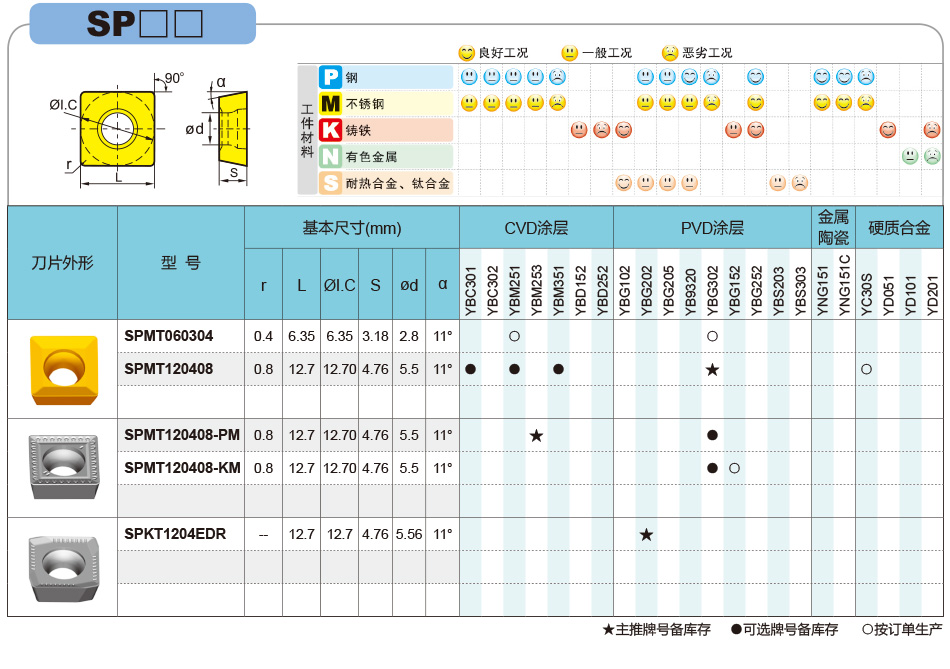Click the yellow square insert top-view diagram
The width and height of the screenshot is (950, 669).
point(118,128)
